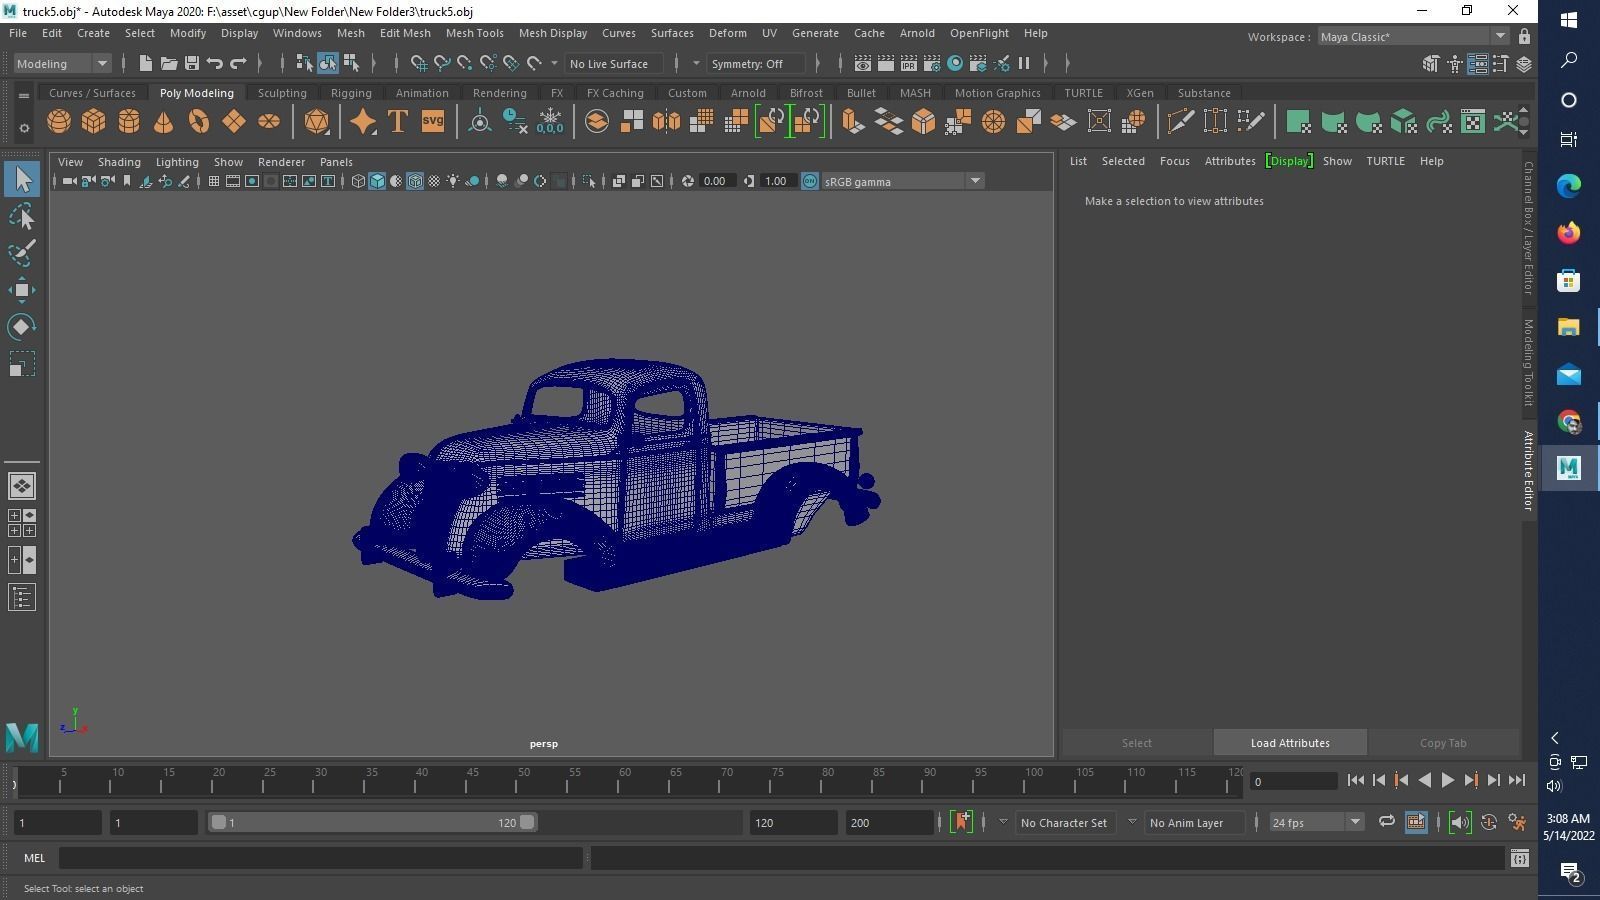Click the SVG import shelf icon

pyautogui.click(x=432, y=122)
